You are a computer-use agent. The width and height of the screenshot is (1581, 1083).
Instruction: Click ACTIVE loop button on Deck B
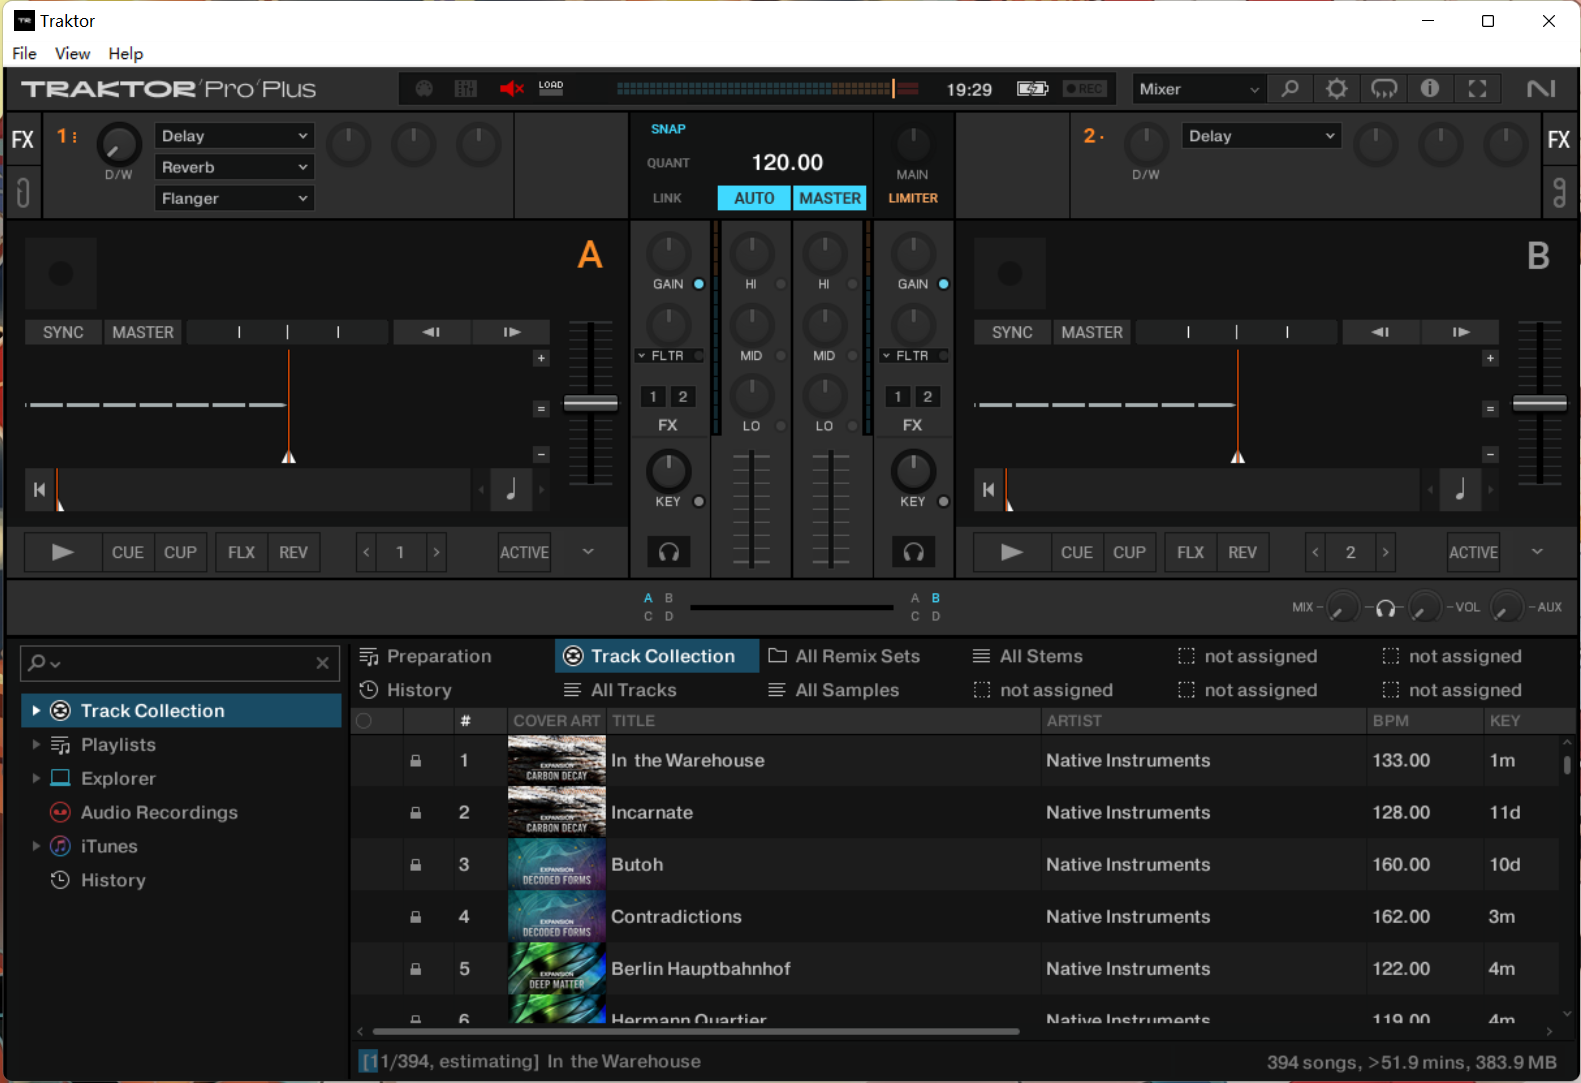1473,552
